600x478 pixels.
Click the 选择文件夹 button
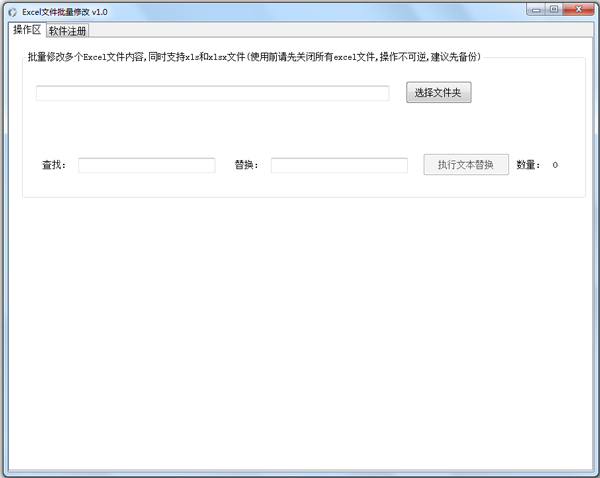(x=439, y=93)
